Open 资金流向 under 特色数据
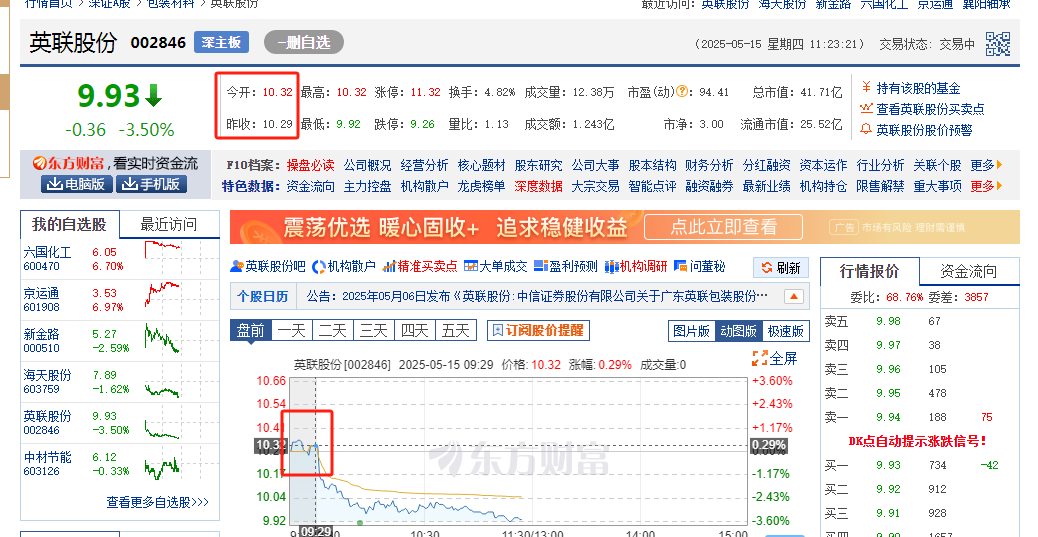Image resolution: width=1038 pixels, height=537 pixels. point(310,187)
